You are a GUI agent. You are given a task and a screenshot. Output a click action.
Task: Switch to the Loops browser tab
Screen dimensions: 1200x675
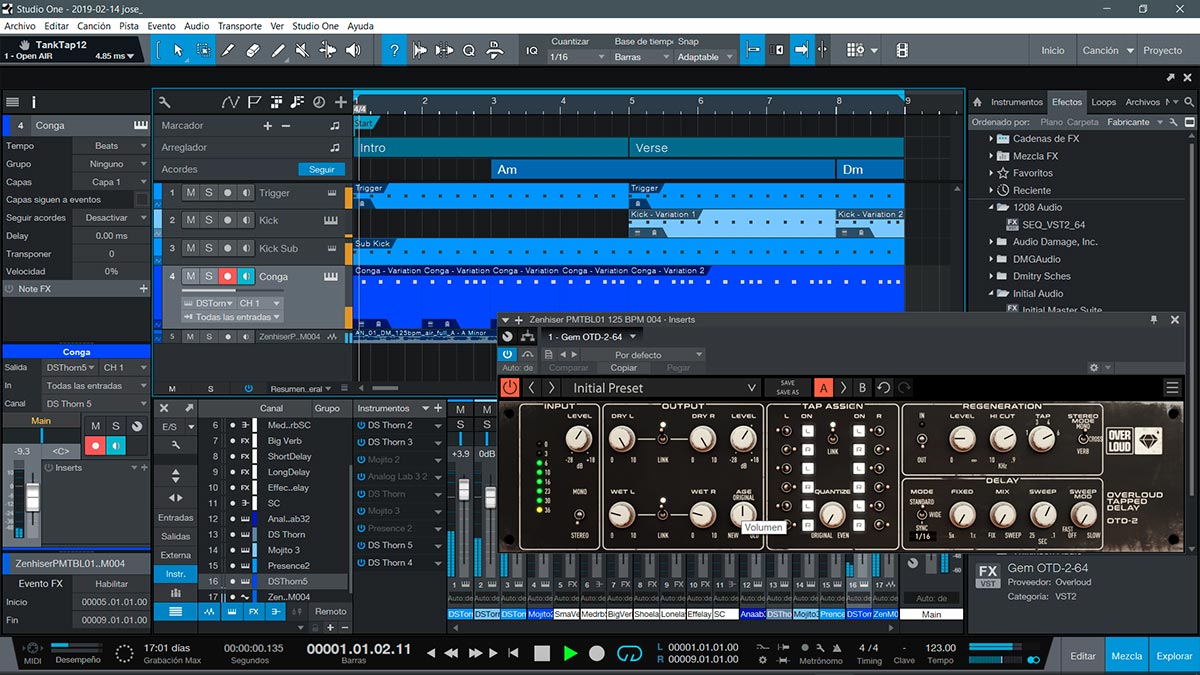1104,102
